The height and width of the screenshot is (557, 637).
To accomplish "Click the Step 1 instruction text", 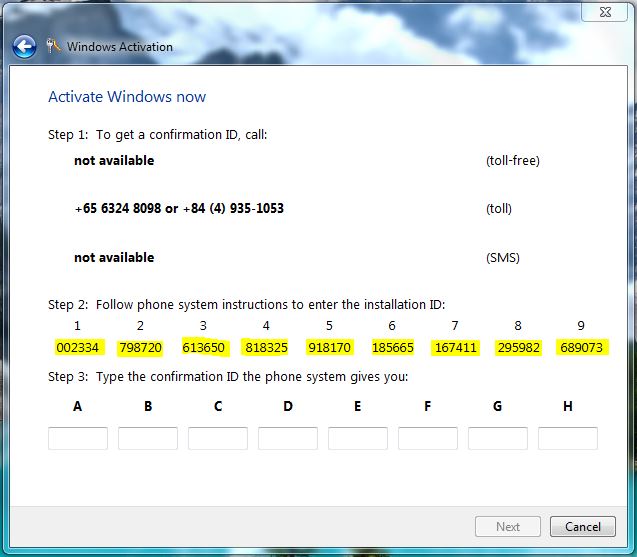I will coord(158,134).
